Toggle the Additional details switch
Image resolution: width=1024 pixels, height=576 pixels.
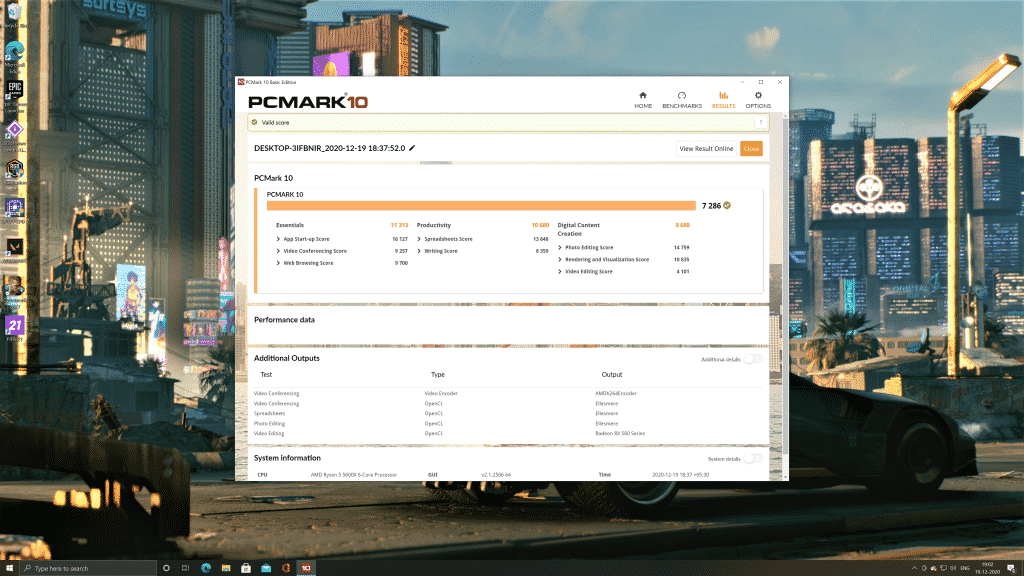753,359
